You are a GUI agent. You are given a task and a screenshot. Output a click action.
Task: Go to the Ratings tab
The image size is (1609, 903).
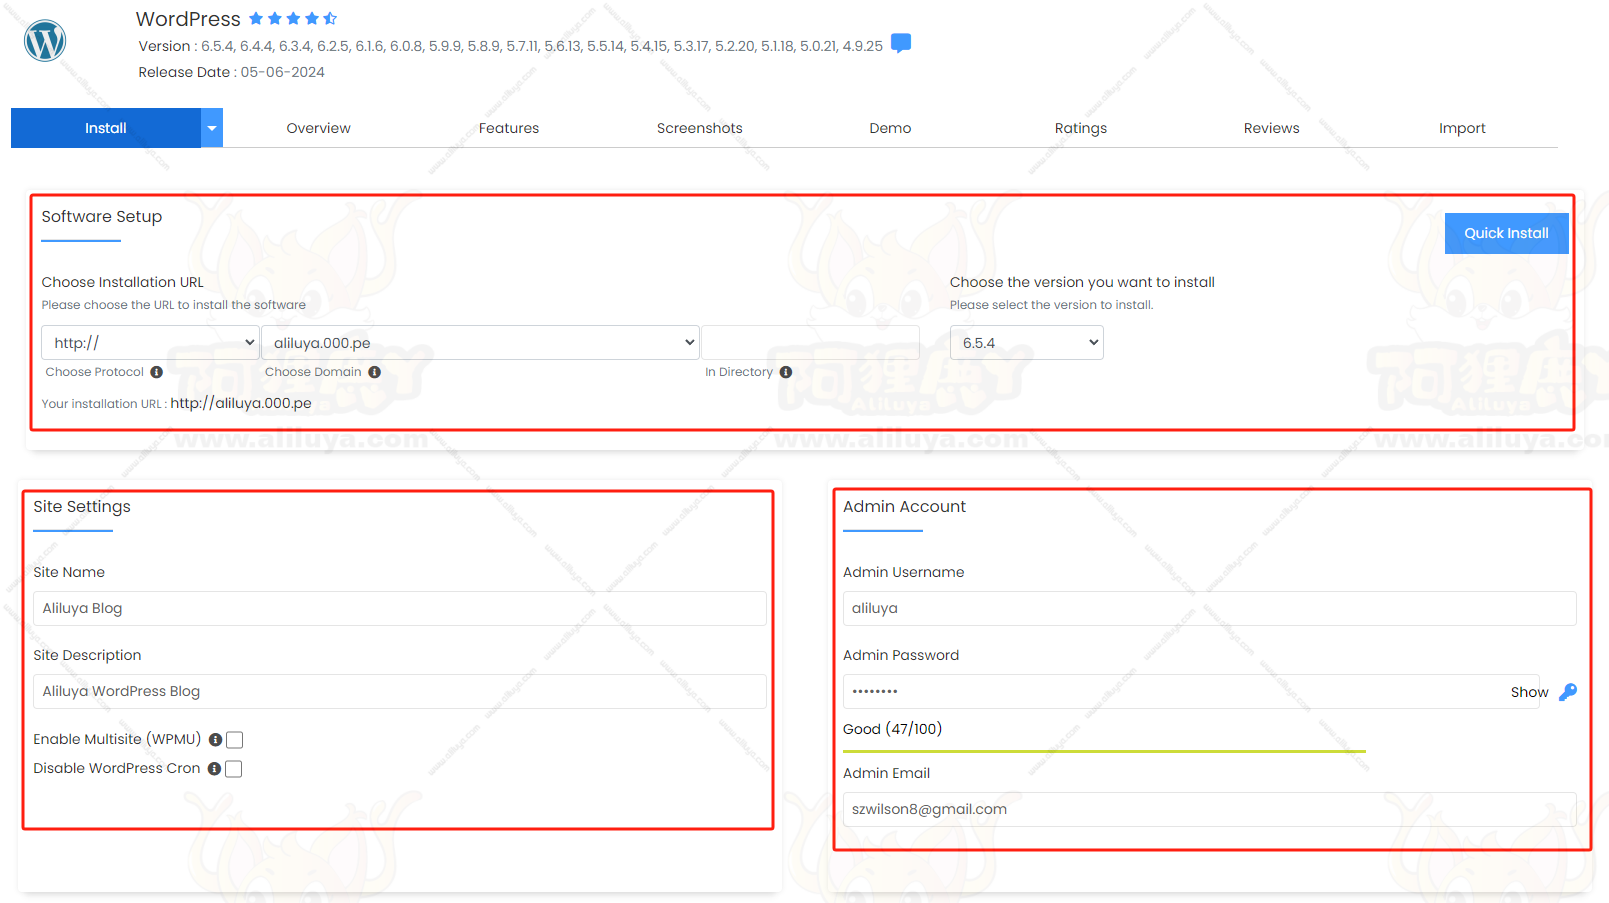pyautogui.click(x=1081, y=128)
